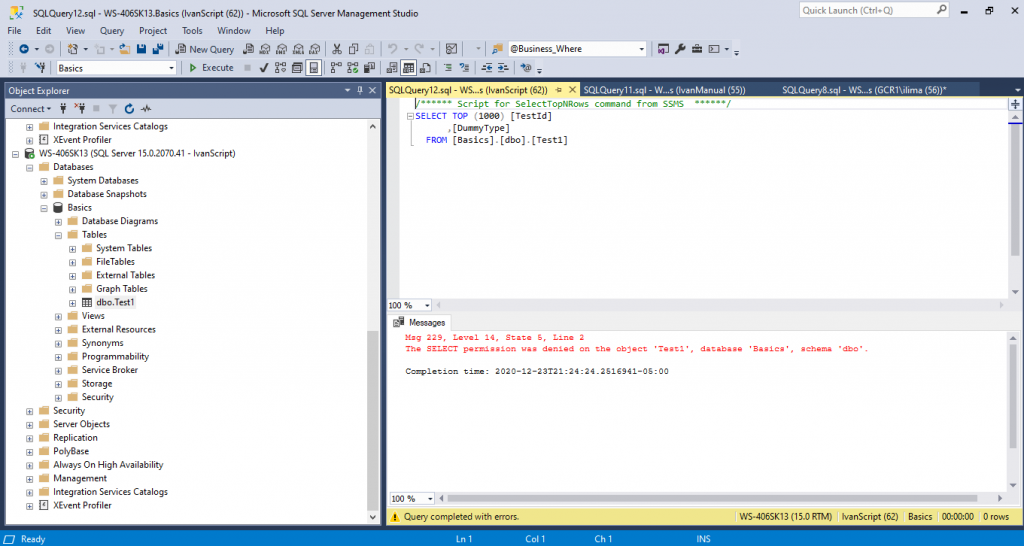Click the Increase Indent icon
1024x546 pixels.
[503, 67]
